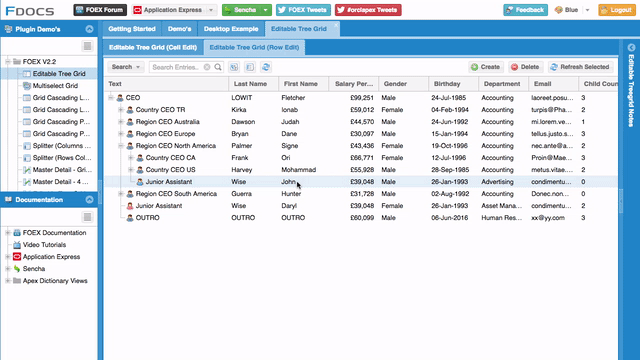The image size is (640, 360).
Task: Click the collapse all nodes toolbar icon
Action: [250, 67]
